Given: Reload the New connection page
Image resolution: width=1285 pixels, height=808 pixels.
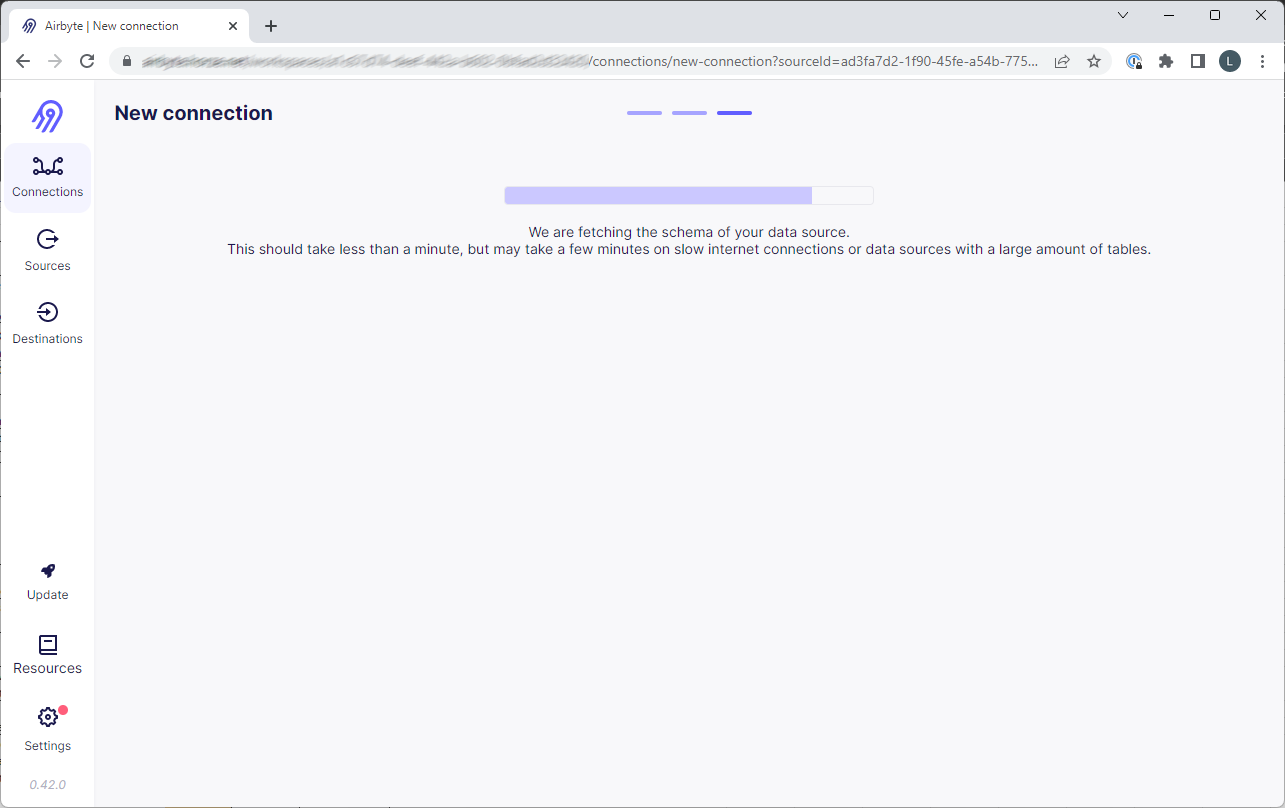Looking at the screenshot, I should point(87,60).
